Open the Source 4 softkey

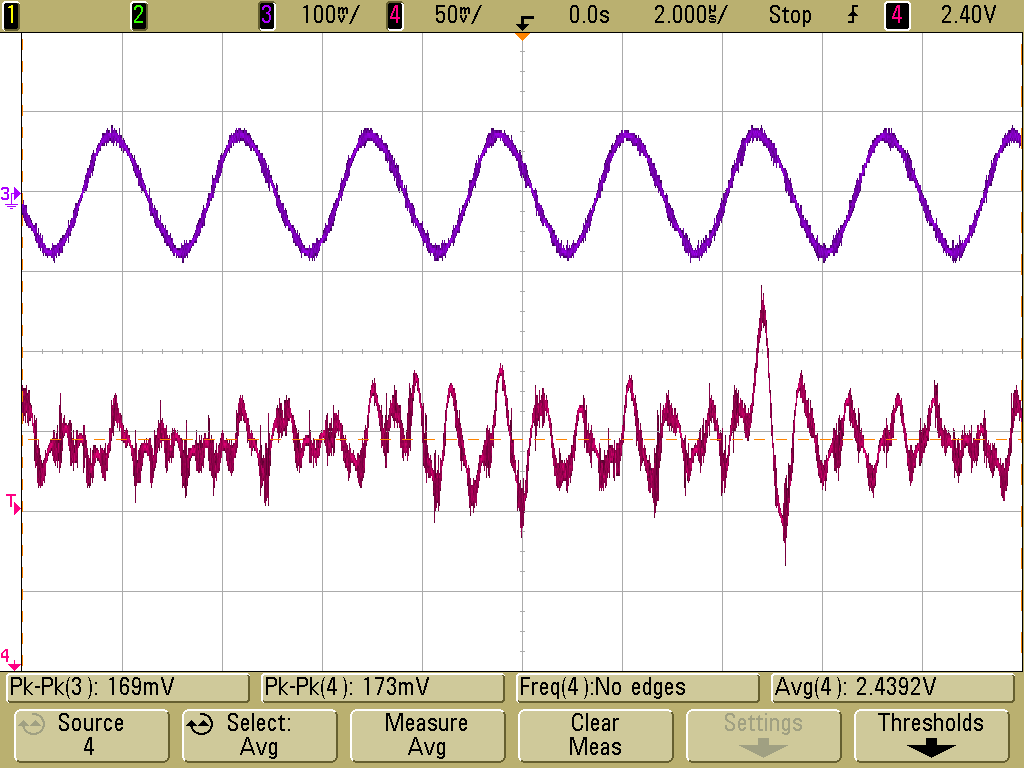click(91, 735)
